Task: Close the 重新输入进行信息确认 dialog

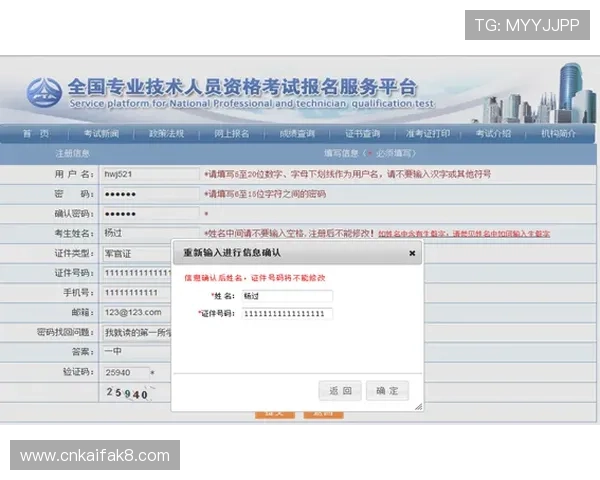Action: (x=412, y=253)
